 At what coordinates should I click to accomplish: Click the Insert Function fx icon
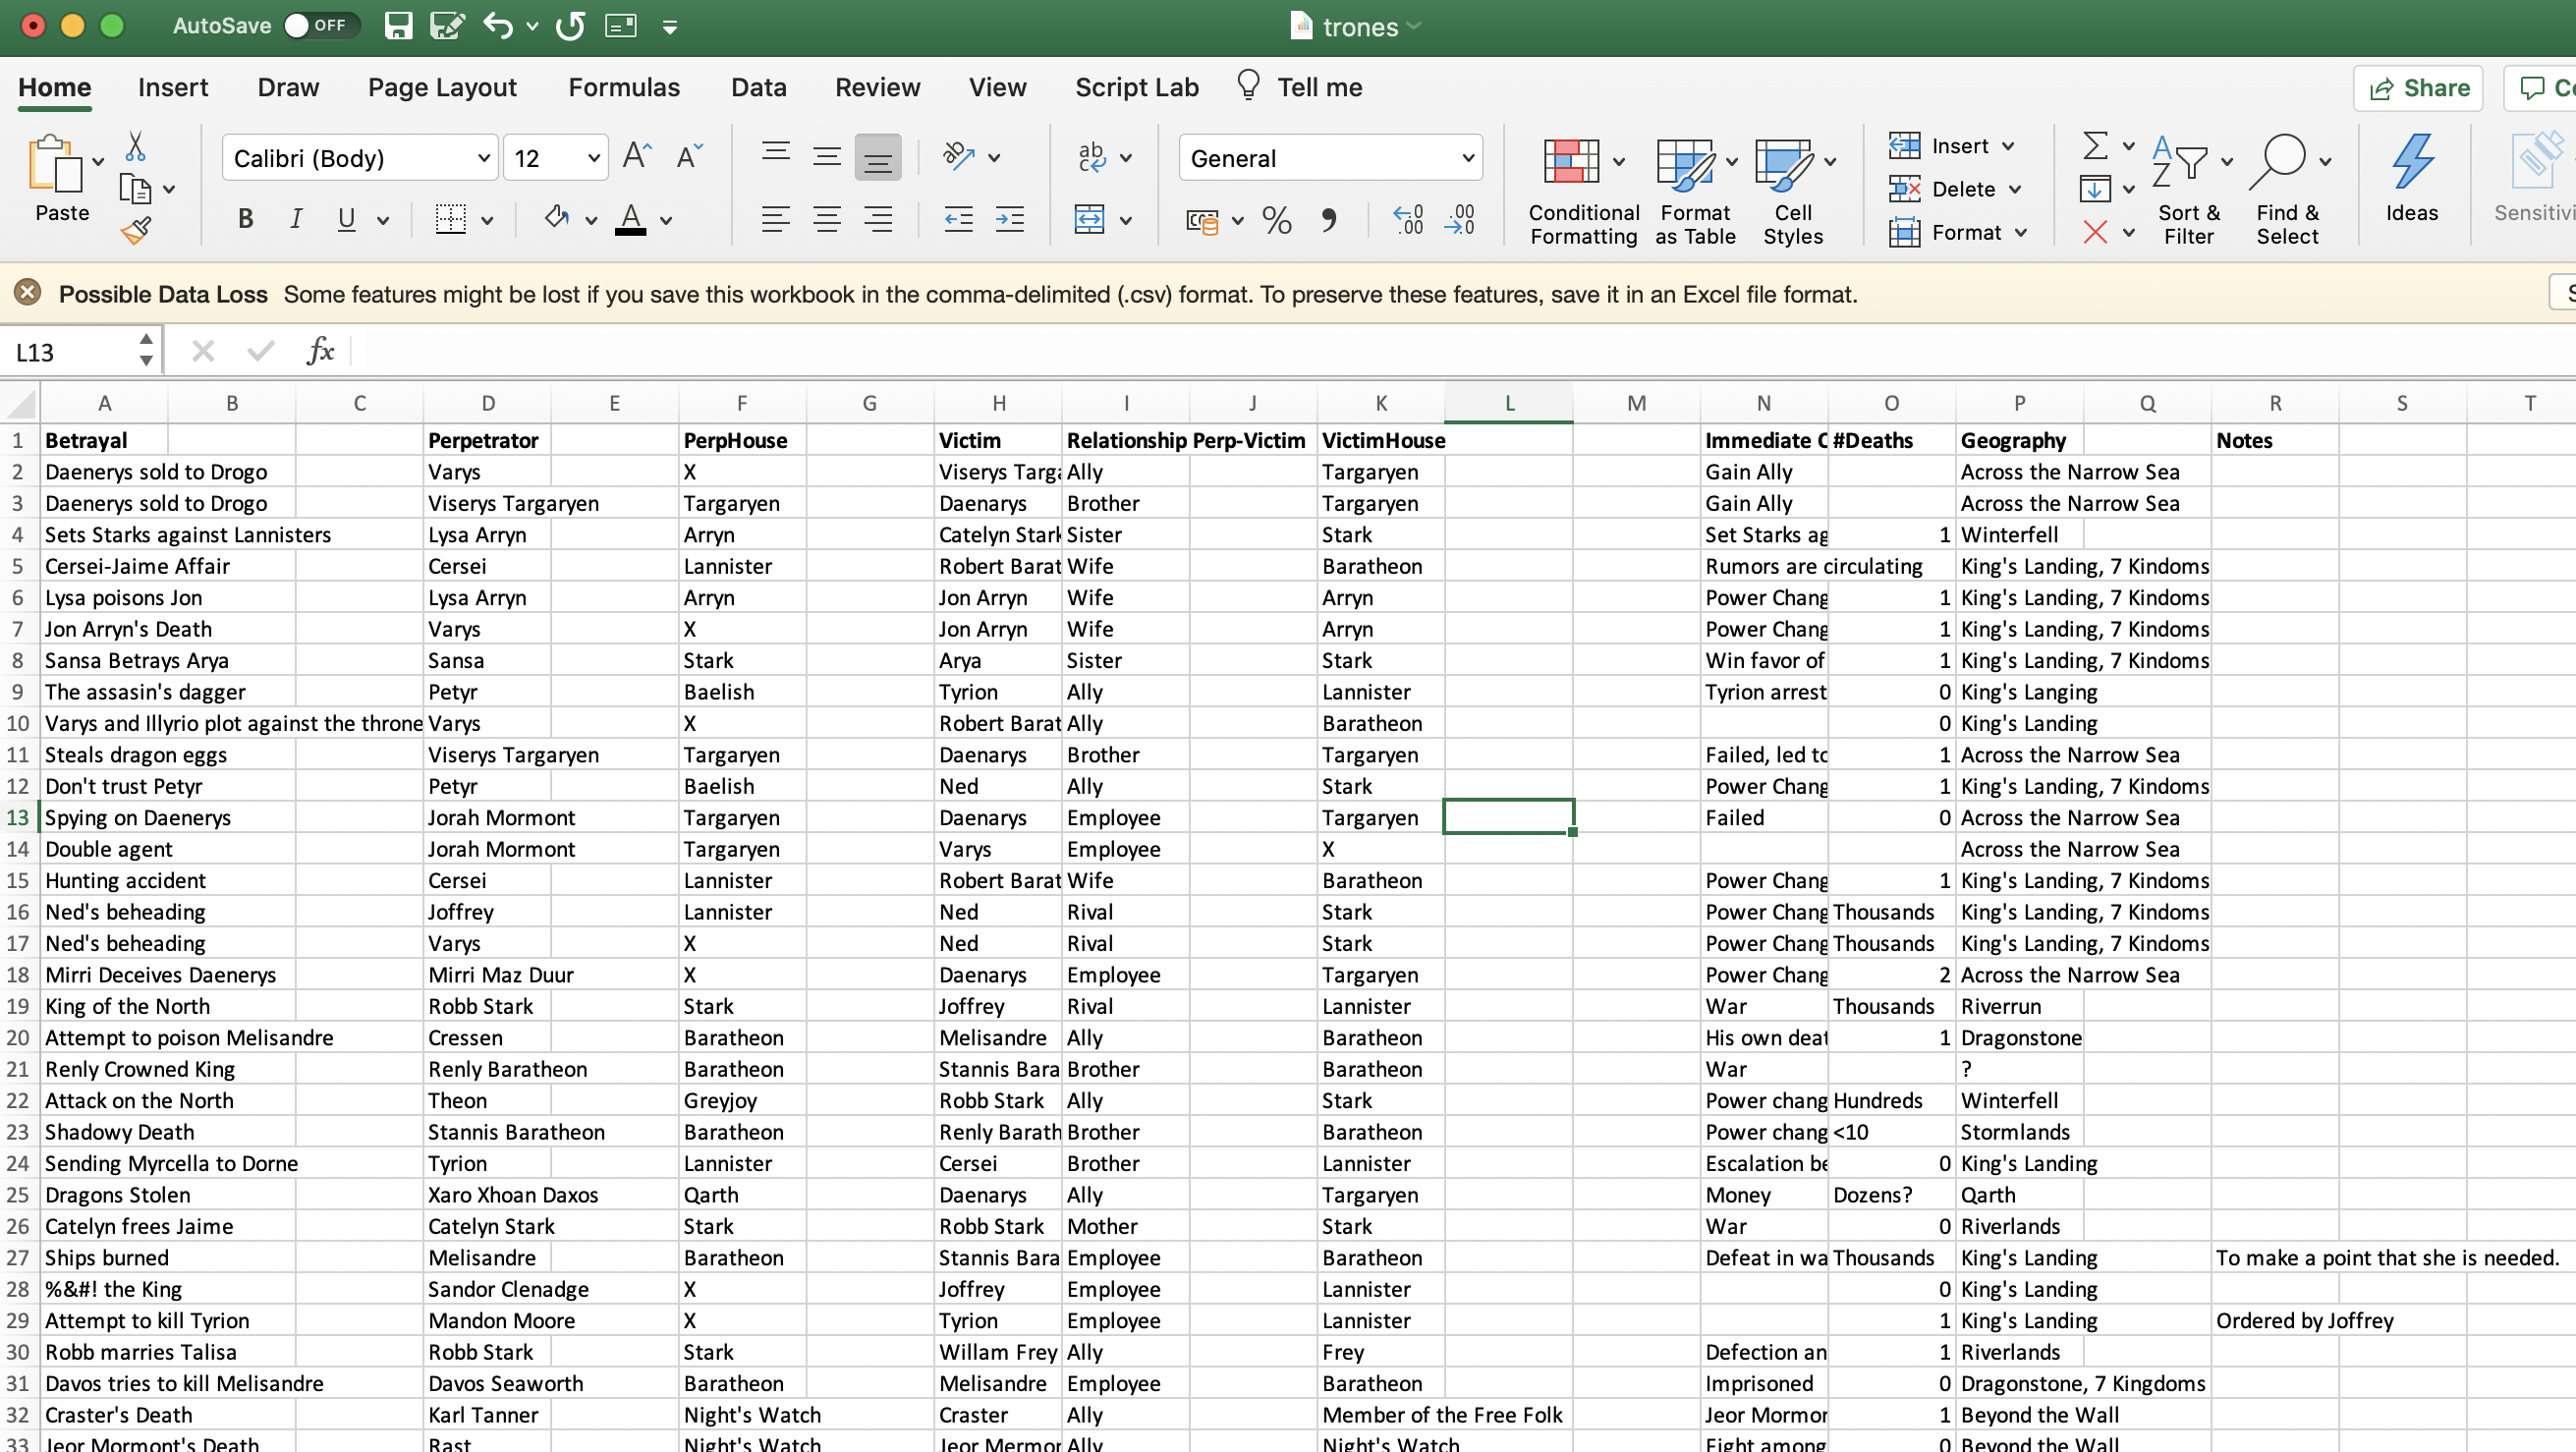coord(320,351)
